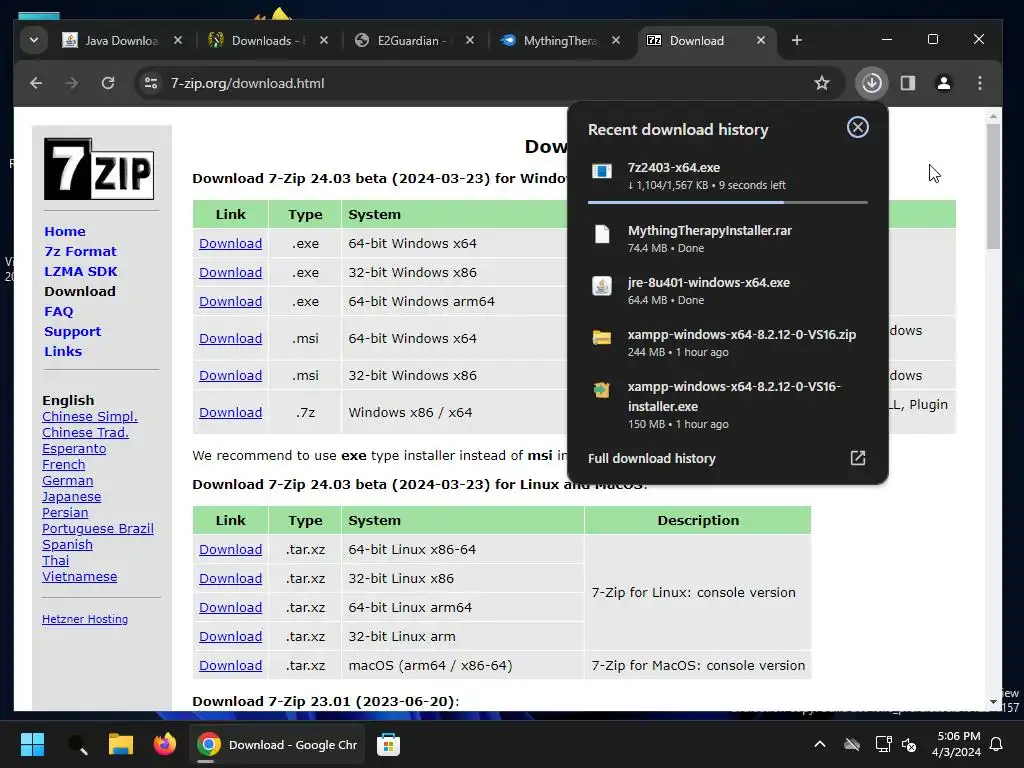Go back to previous page
The image size is (1024, 768).
click(36, 83)
